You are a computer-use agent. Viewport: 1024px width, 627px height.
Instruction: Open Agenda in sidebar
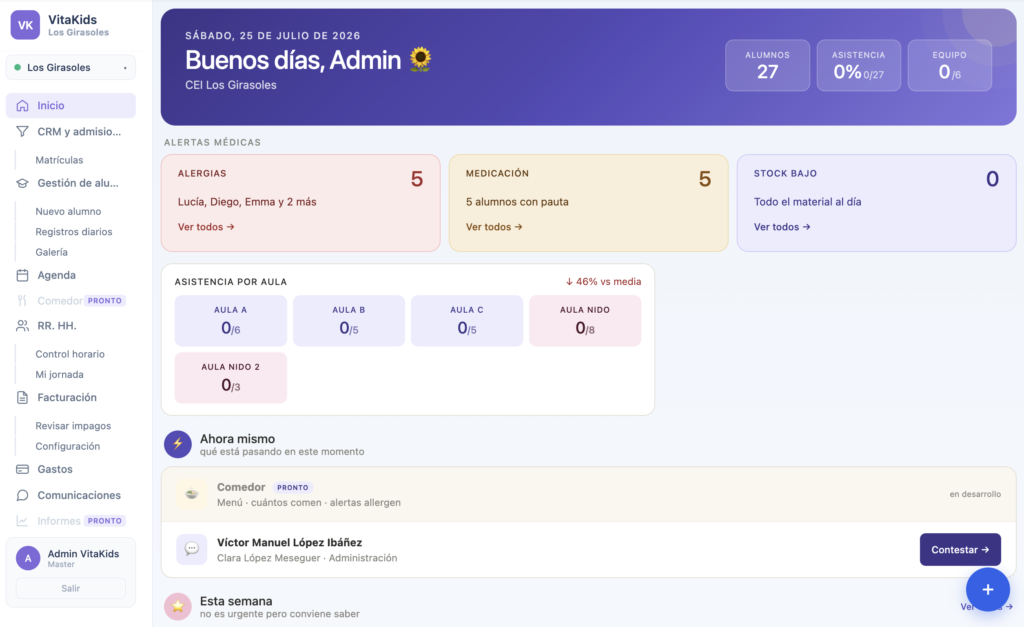tap(71, 275)
